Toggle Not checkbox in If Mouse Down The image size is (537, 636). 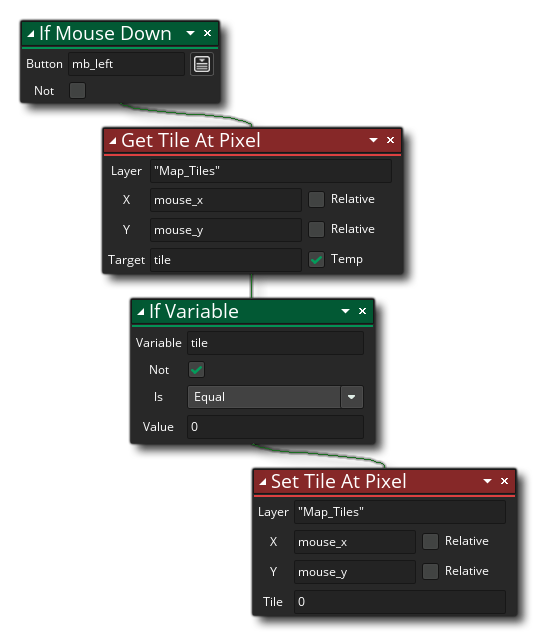[x=77, y=90]
